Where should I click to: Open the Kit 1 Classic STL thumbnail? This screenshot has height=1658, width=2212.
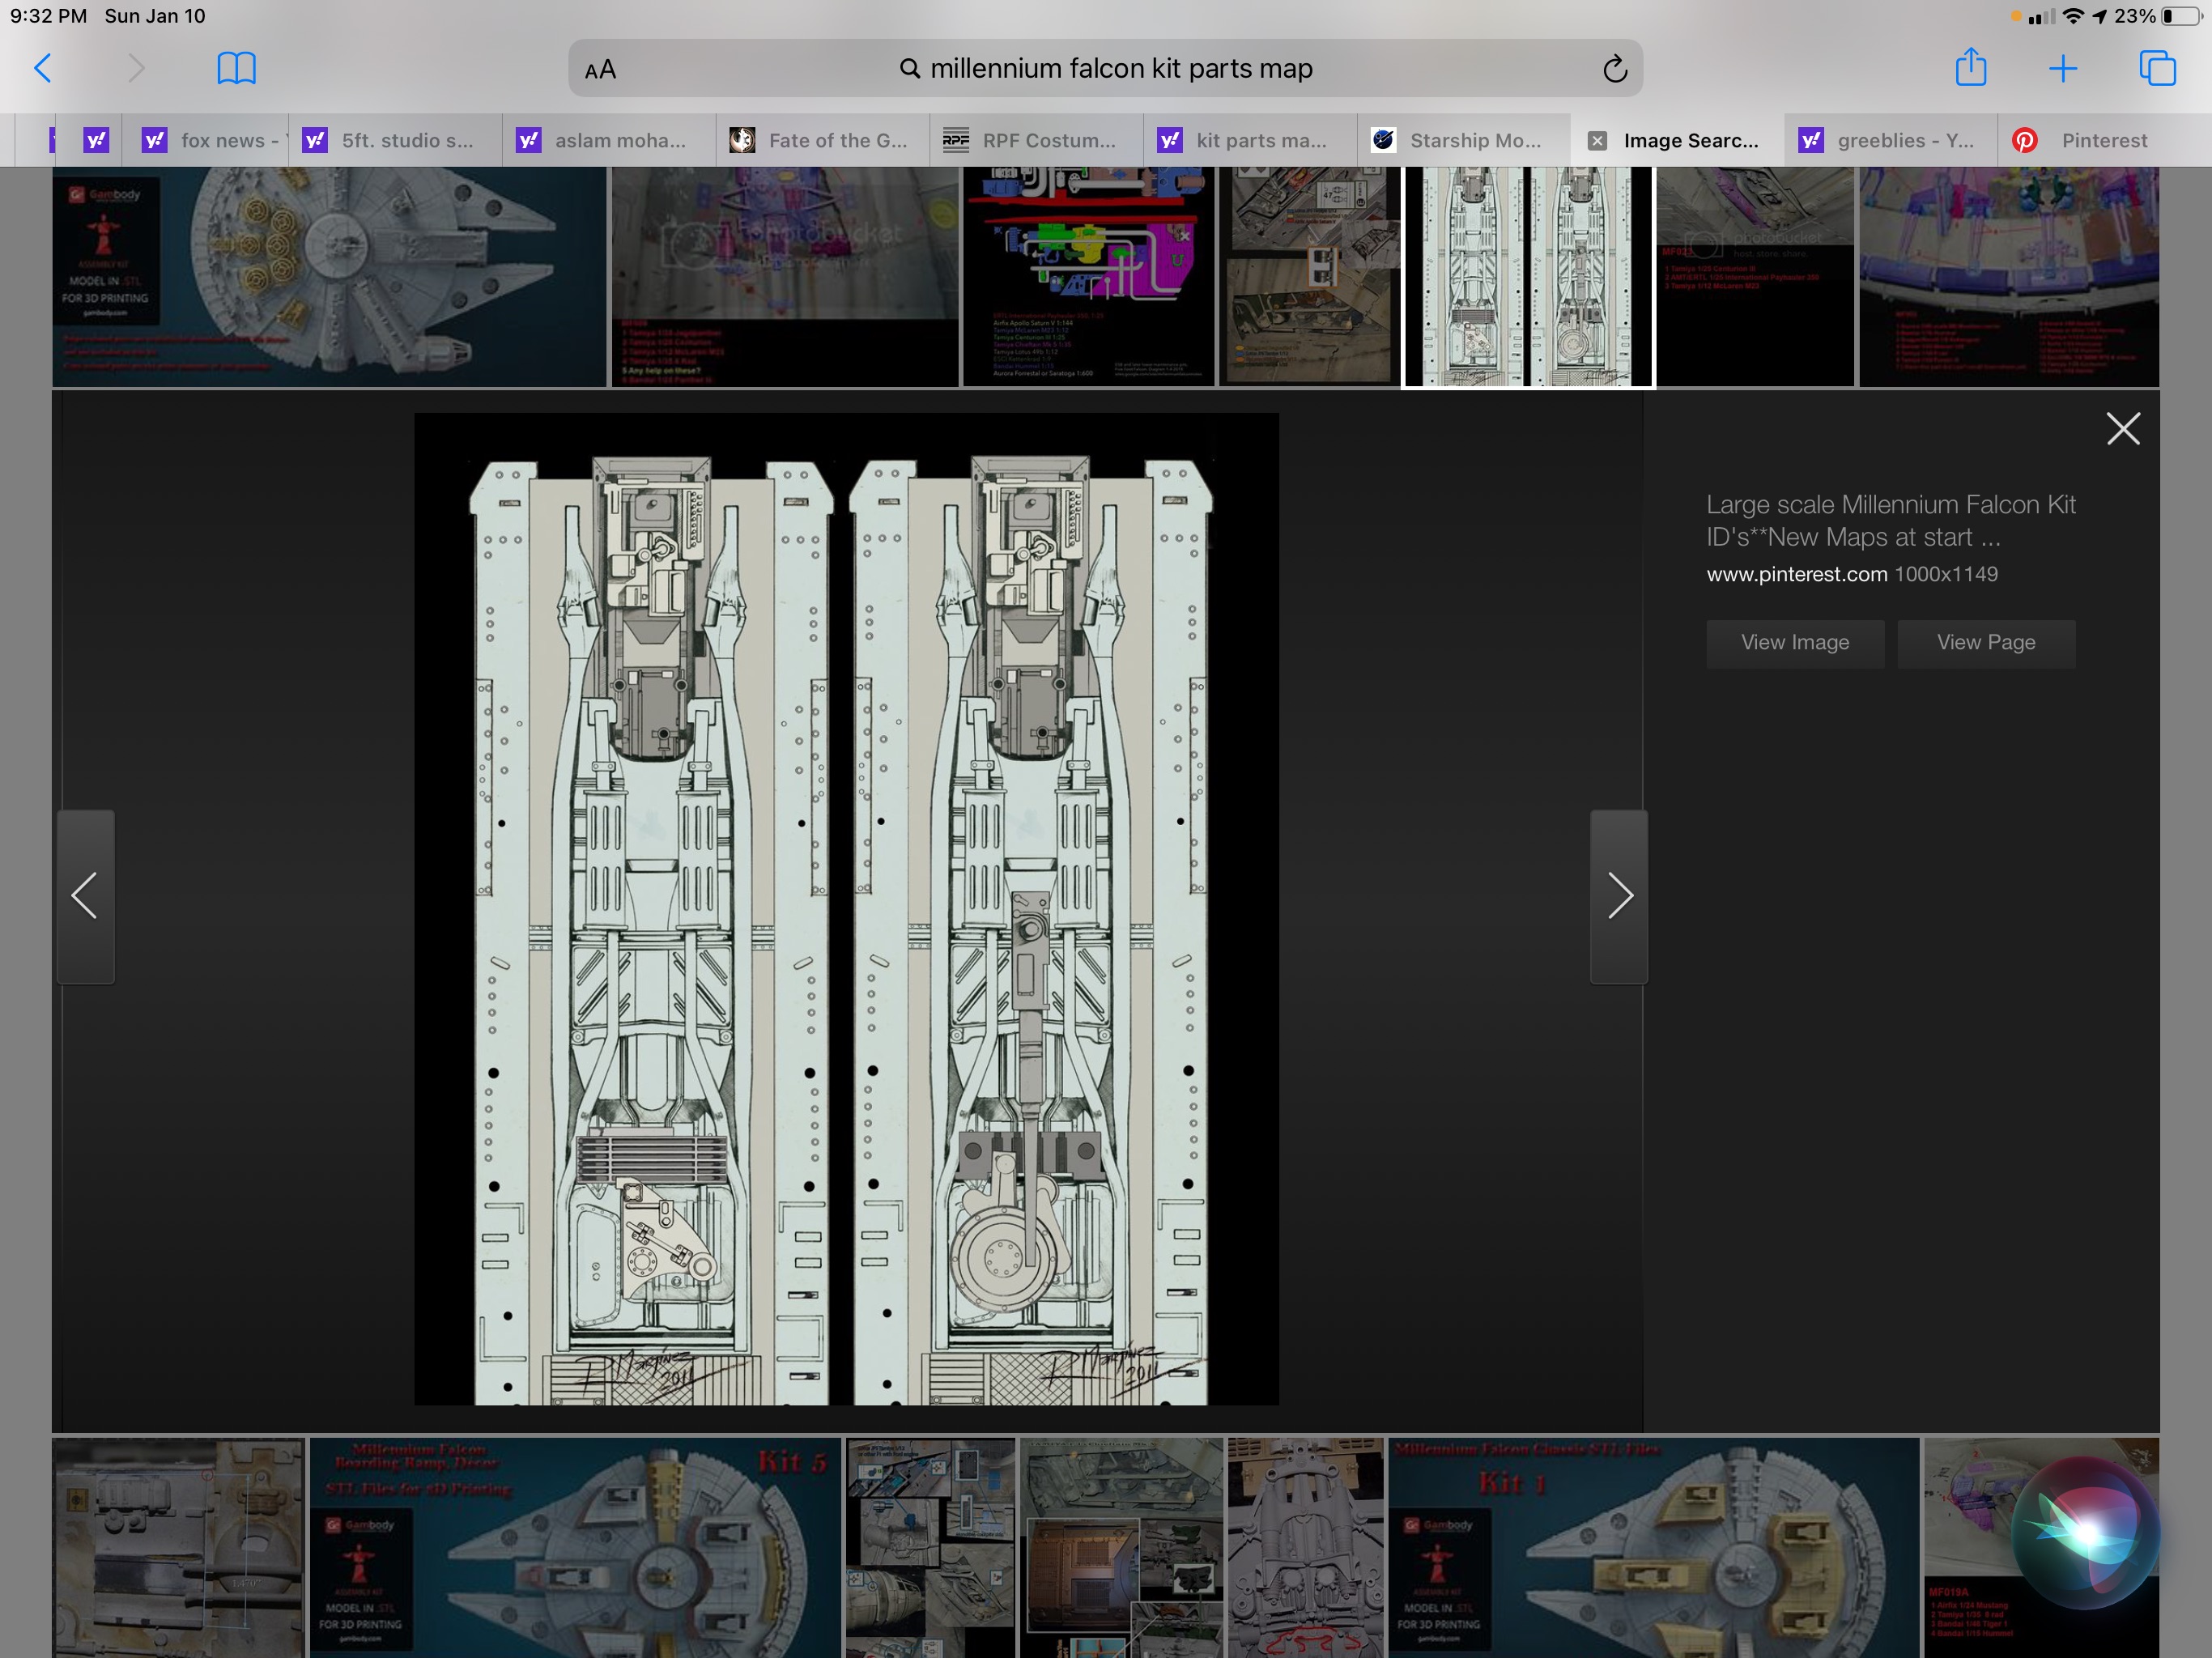pos(1653,1548)
